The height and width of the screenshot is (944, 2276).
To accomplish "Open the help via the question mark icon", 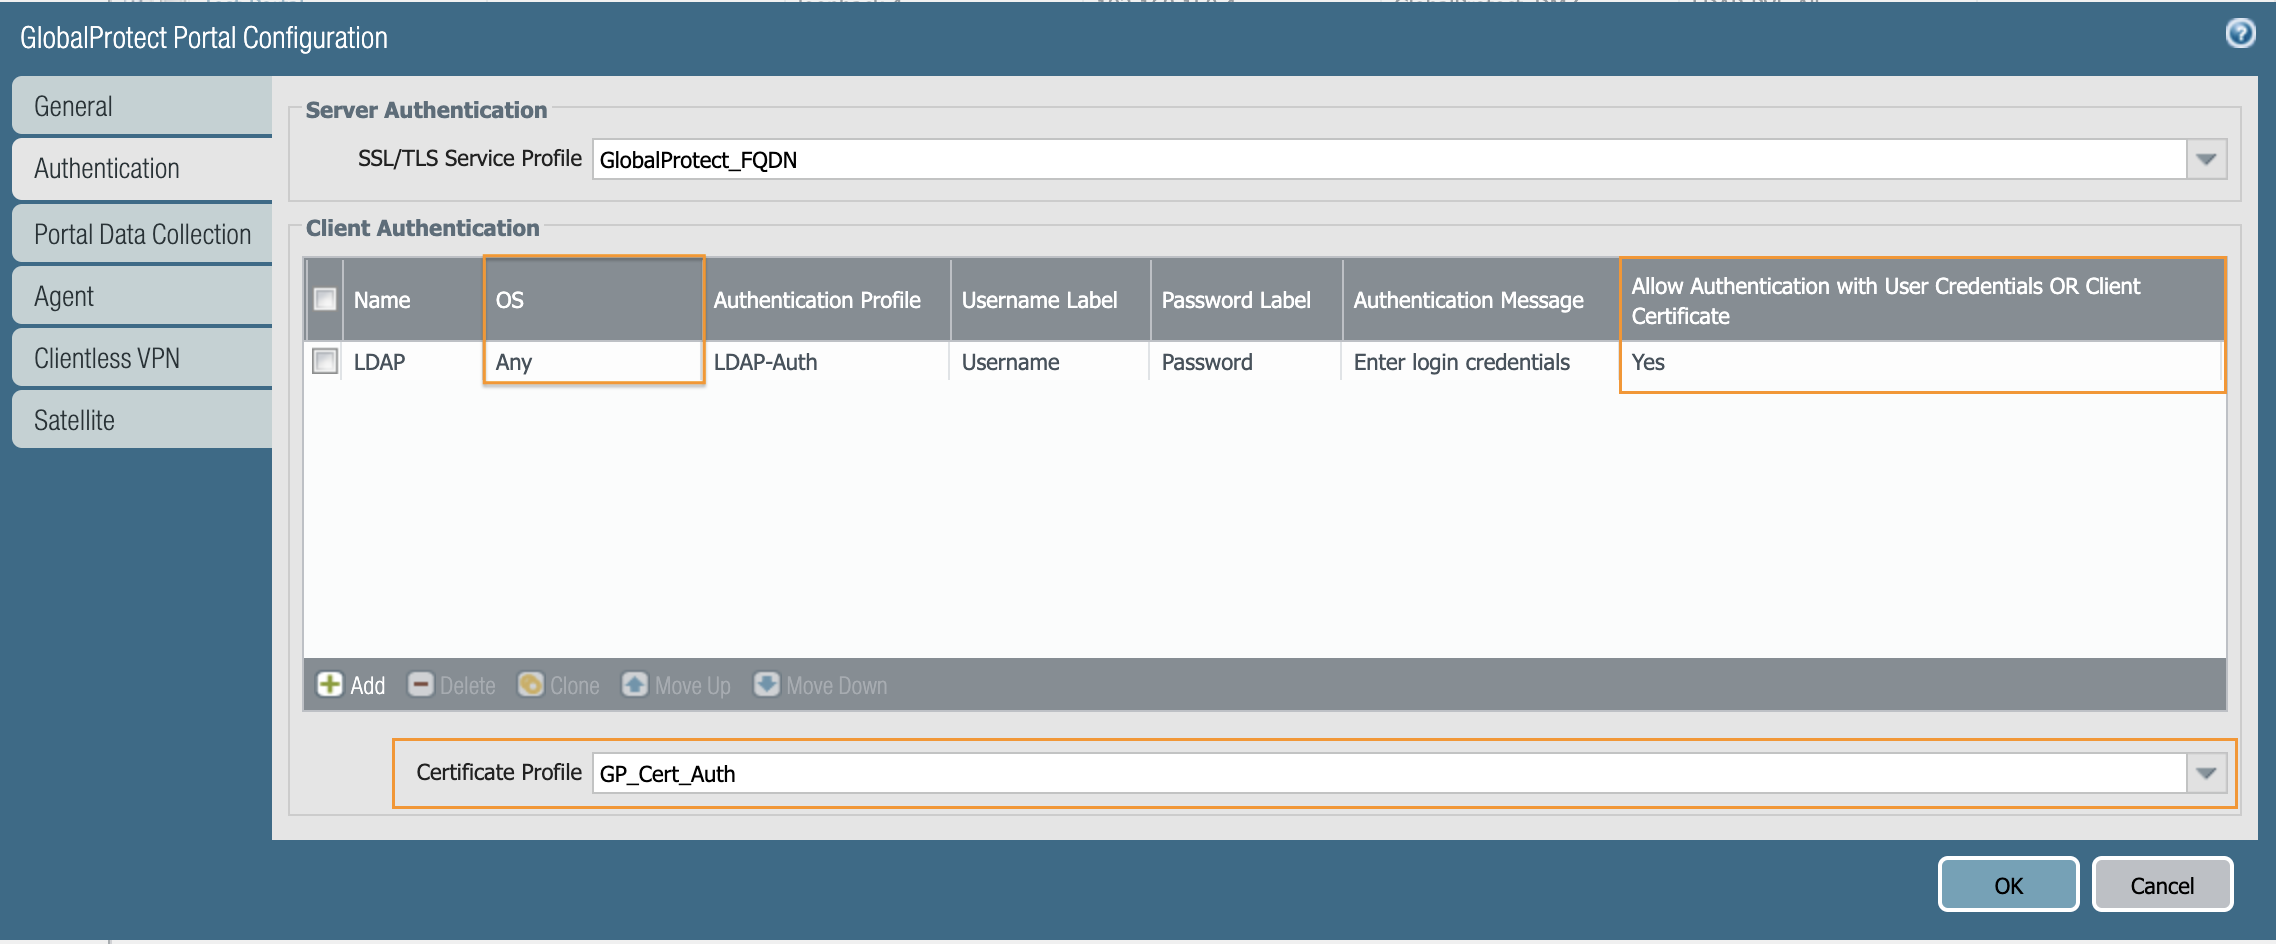I will pos(2241,33).
